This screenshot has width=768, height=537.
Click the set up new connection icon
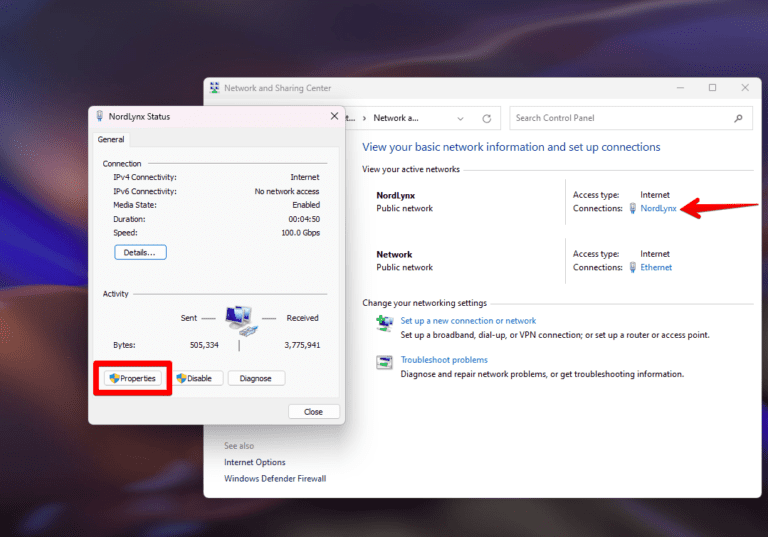[x=384, y=322]
